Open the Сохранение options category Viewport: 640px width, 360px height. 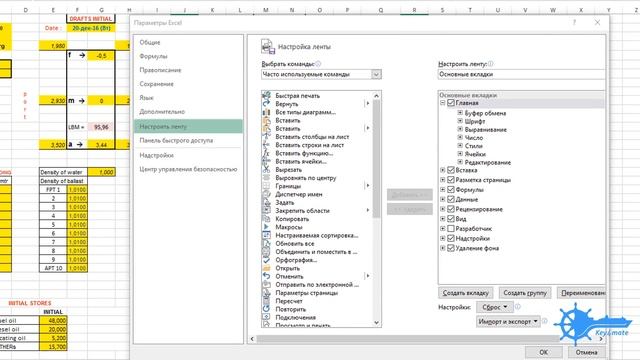(156, 84)
